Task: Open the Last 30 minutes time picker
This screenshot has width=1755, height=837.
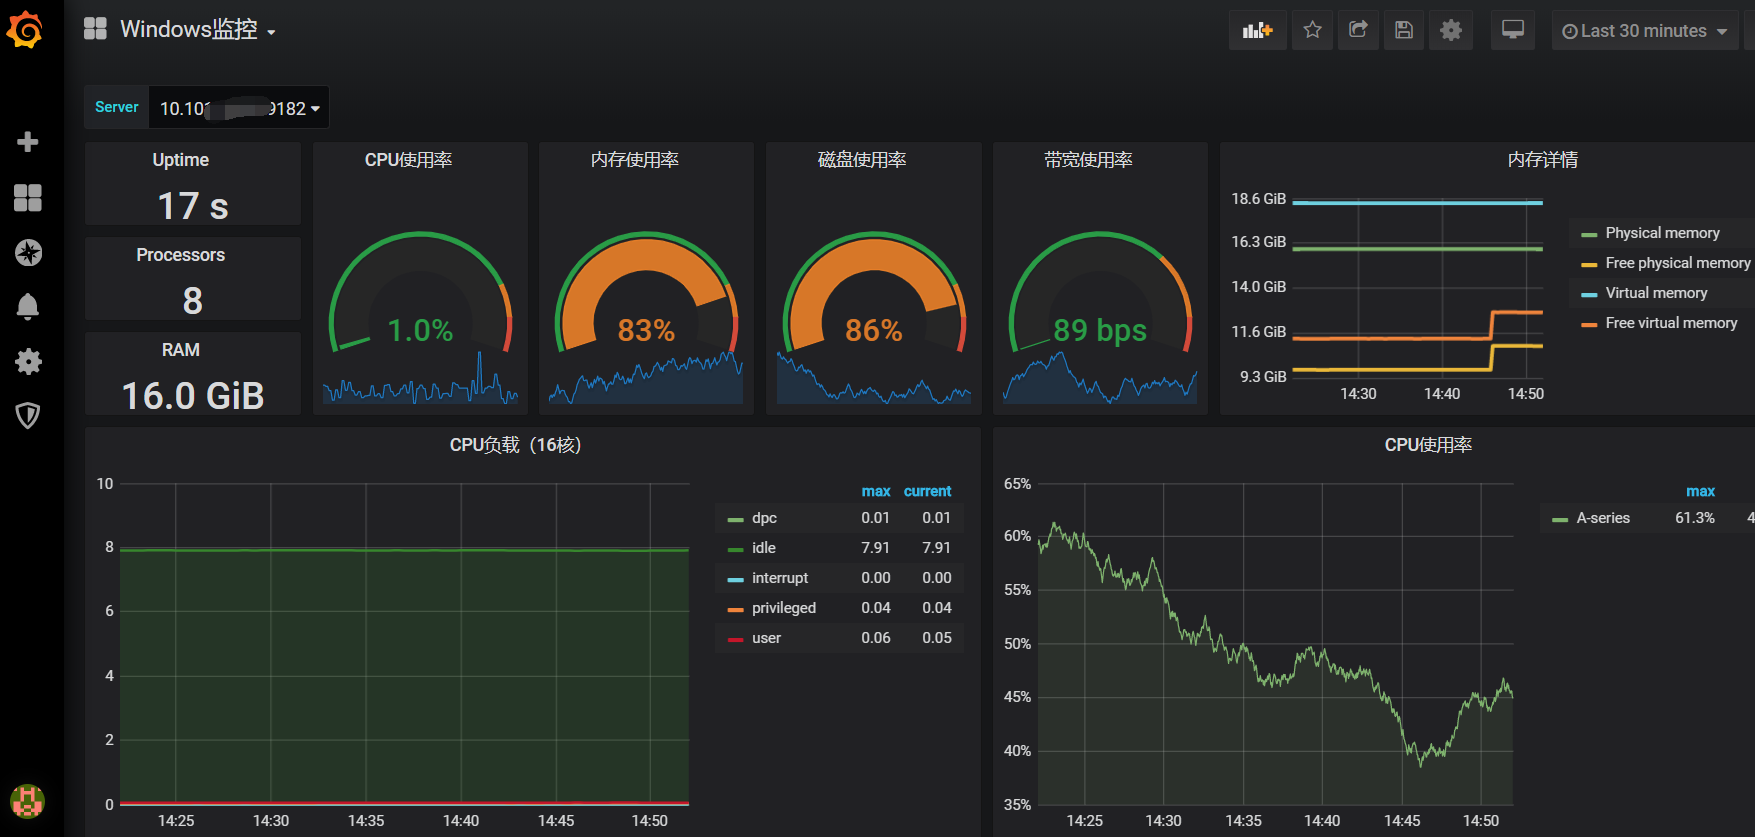Action: coord(1644,31)
